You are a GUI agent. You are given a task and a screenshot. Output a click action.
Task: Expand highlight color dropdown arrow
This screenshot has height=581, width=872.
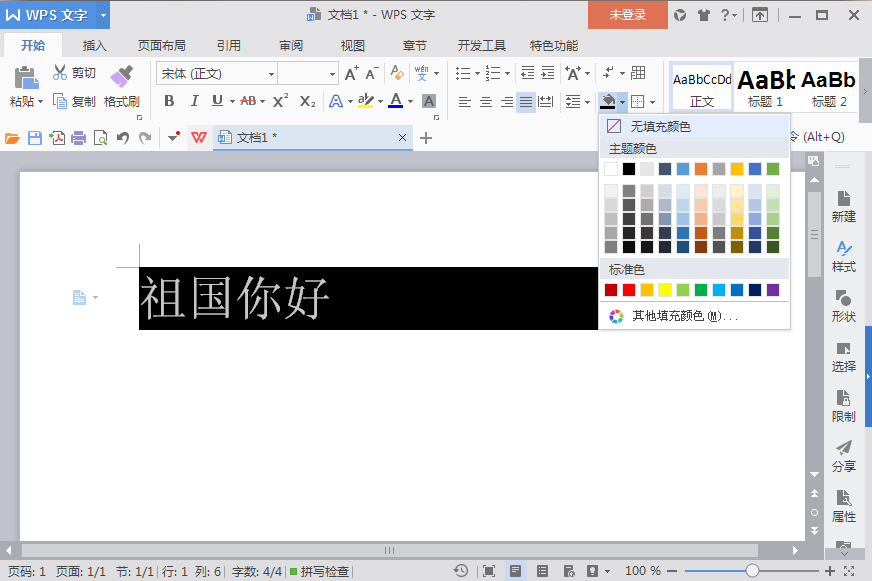coord(380,102)
